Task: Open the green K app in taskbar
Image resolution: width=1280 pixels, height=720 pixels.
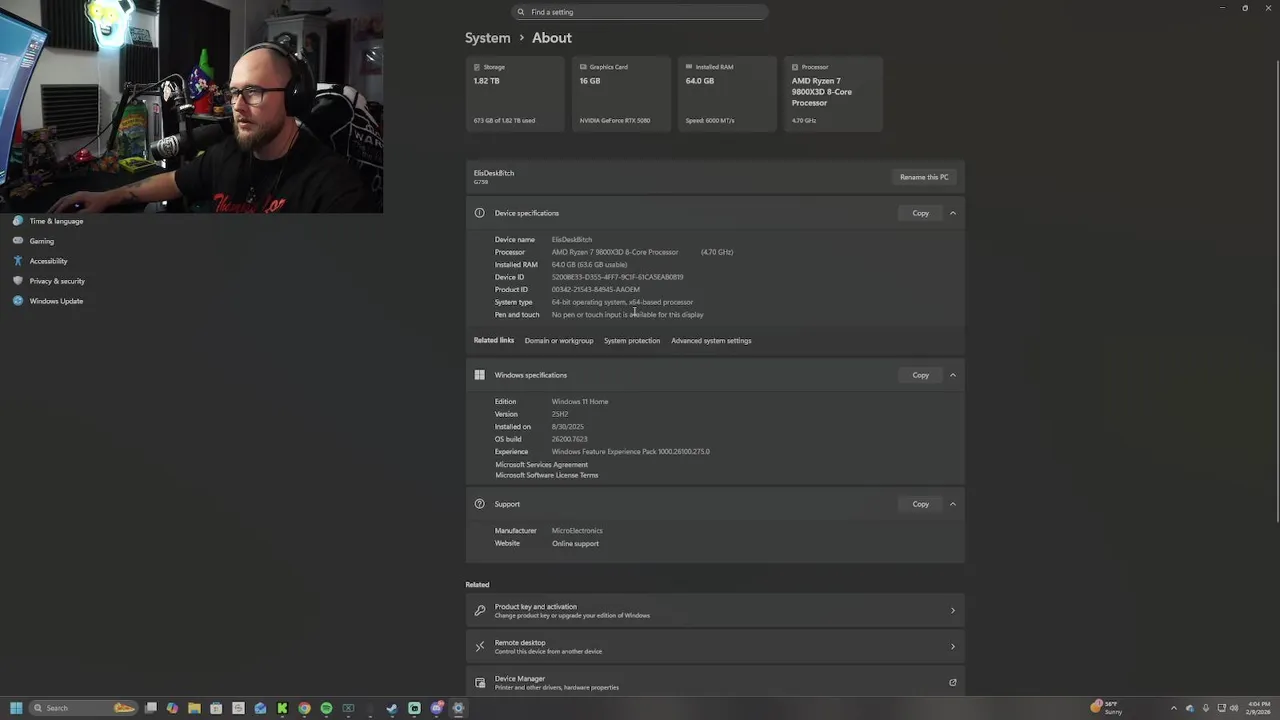Action: click(282, 708)
